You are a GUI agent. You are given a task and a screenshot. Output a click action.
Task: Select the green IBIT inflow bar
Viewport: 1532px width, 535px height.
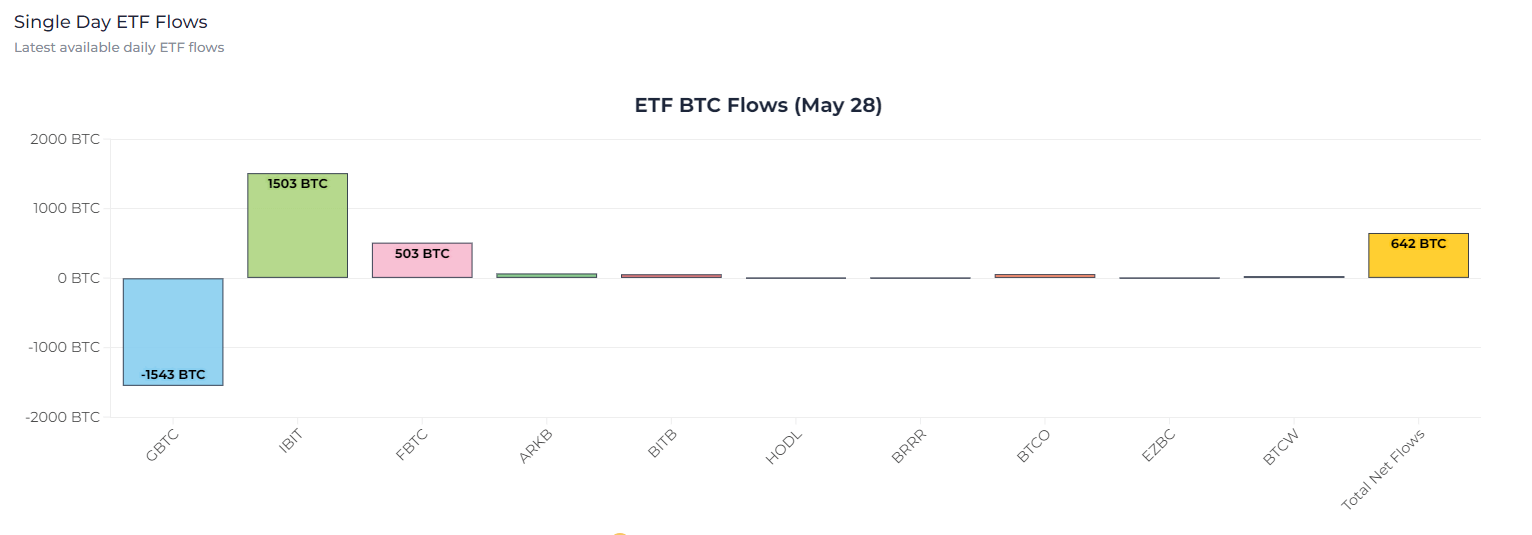tap(297, 226)
